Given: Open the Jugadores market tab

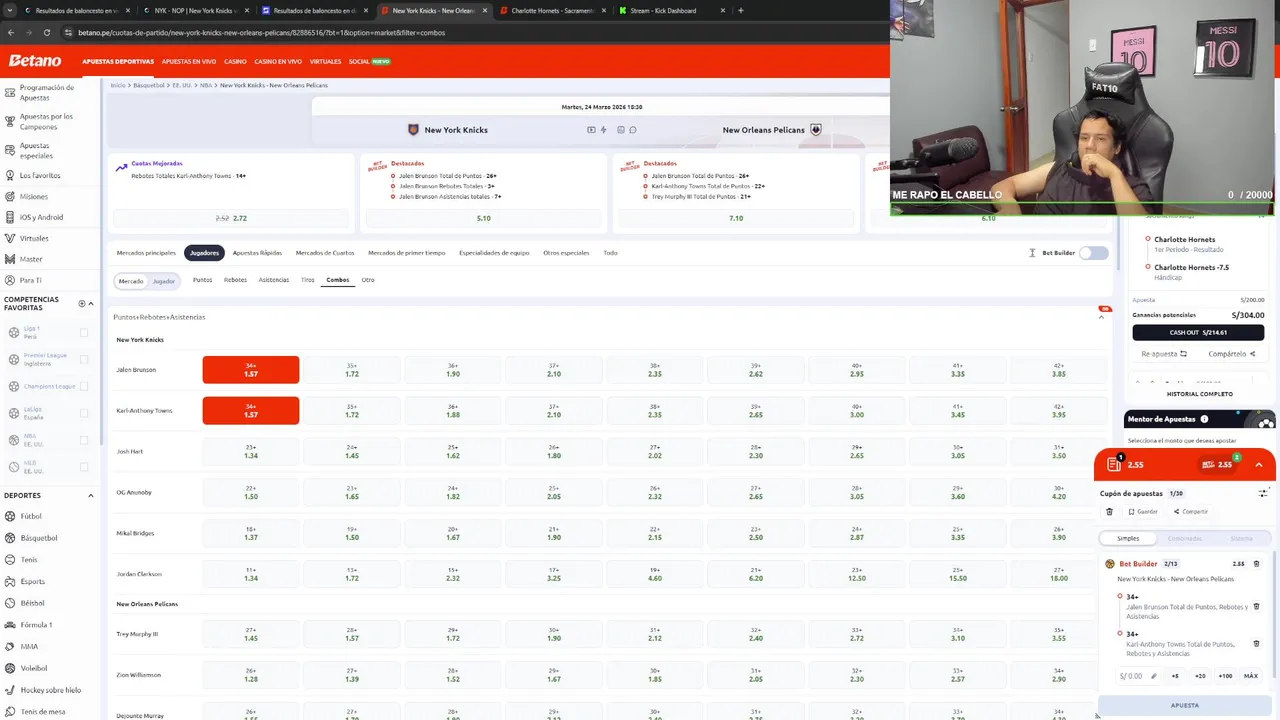Looking at the screenshot, I should (204, 253).
